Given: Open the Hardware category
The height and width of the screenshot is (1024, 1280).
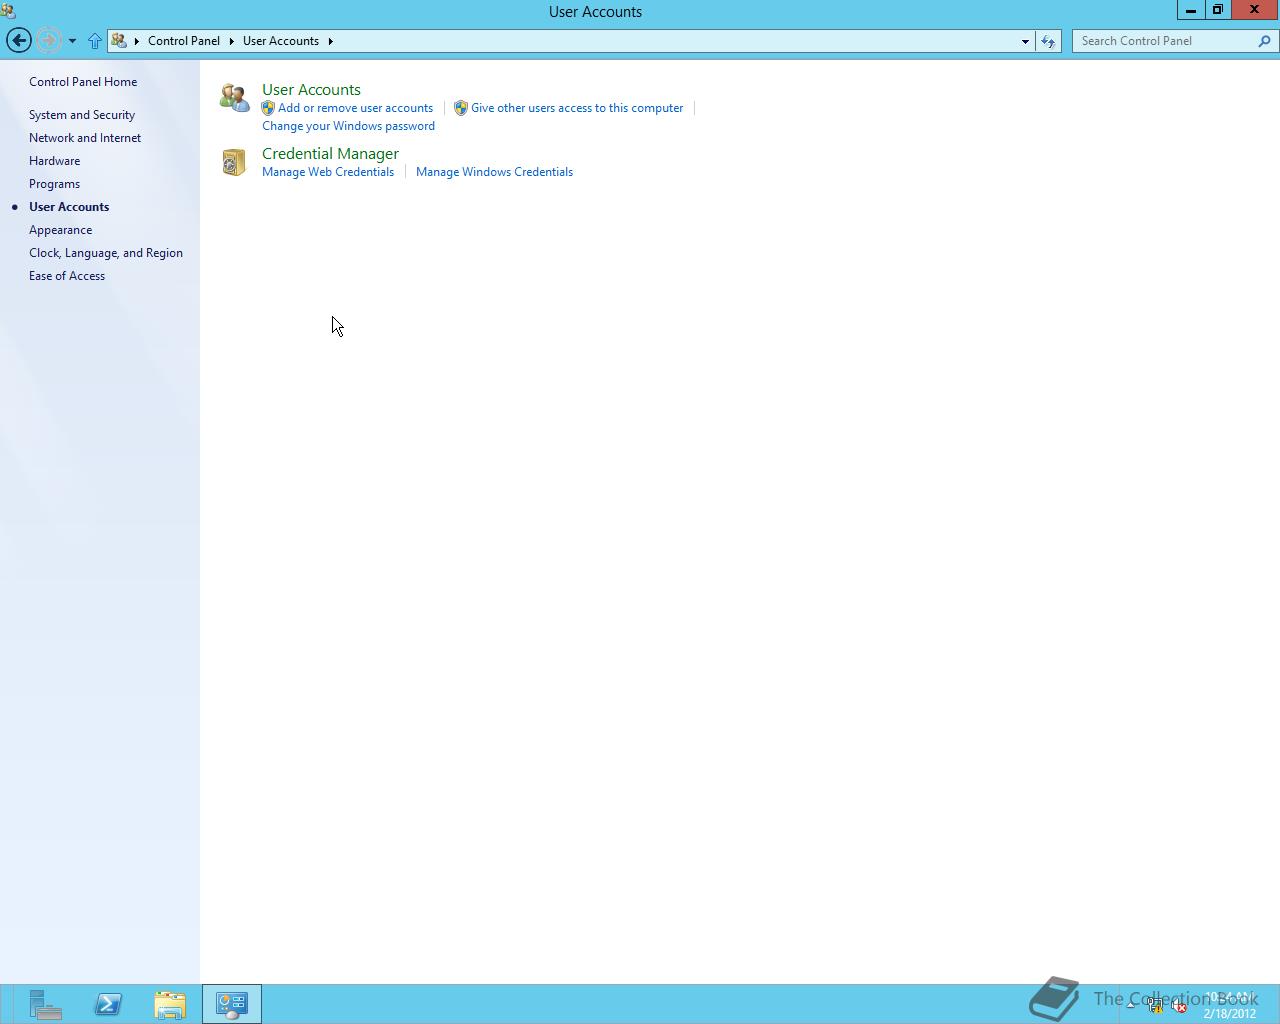Looking at the screenshot, I should tap(55, 161).
